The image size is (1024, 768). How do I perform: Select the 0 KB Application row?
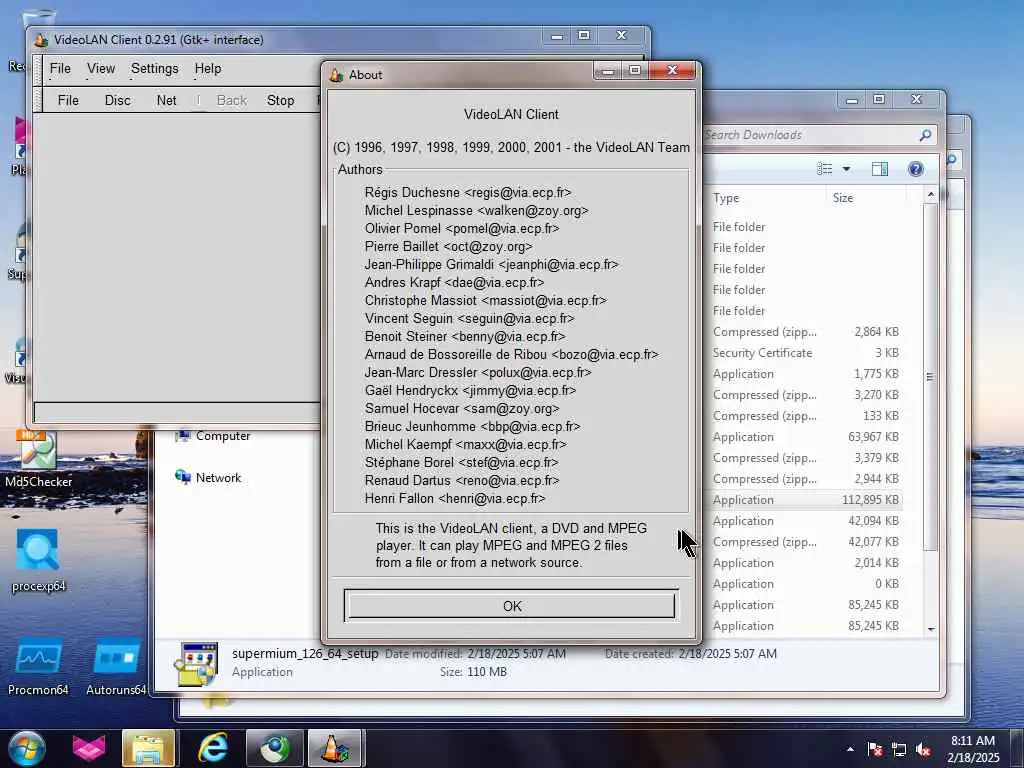point(806,584)
